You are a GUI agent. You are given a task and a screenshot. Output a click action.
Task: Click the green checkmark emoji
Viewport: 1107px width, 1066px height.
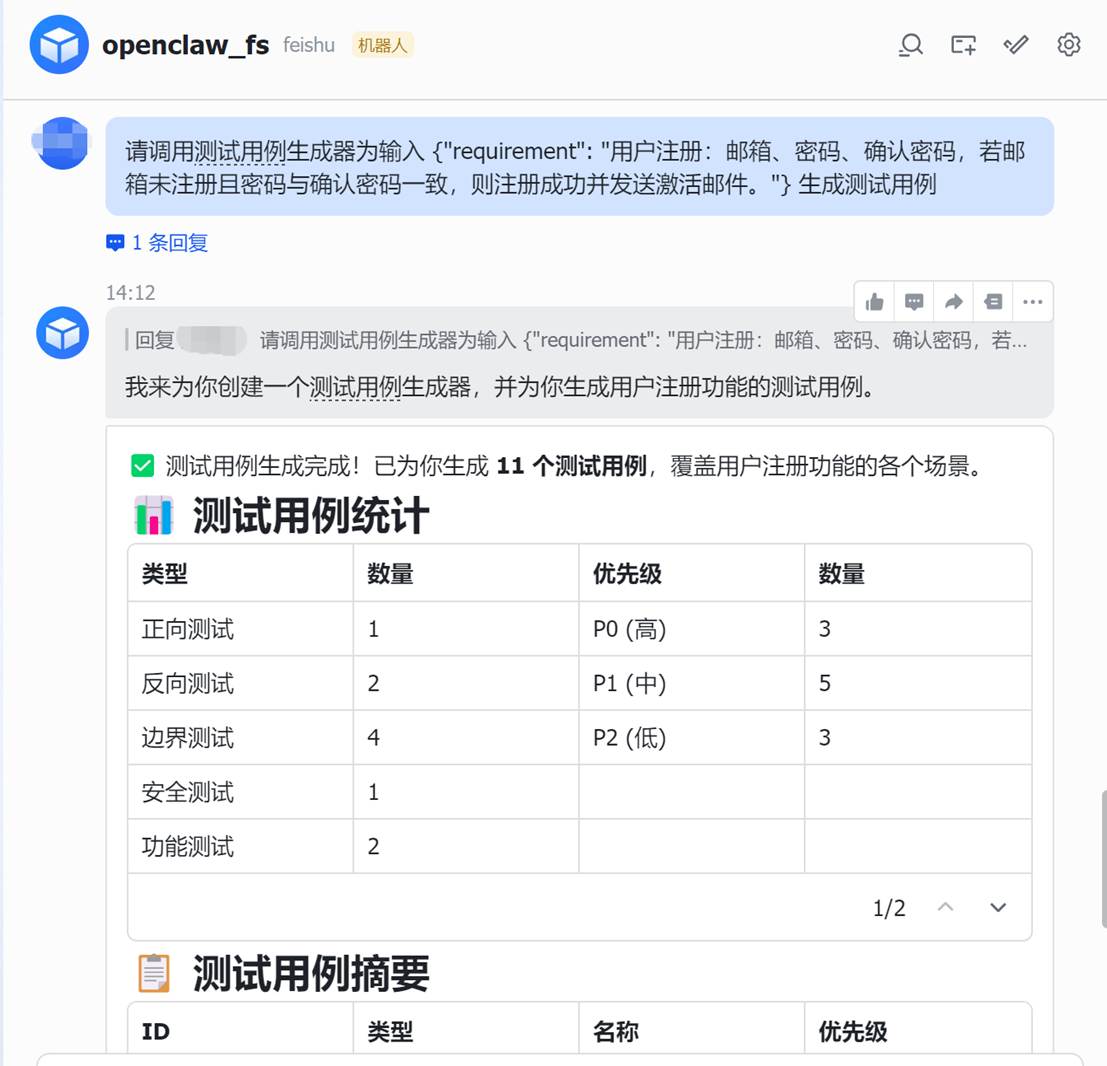point(143,466)
